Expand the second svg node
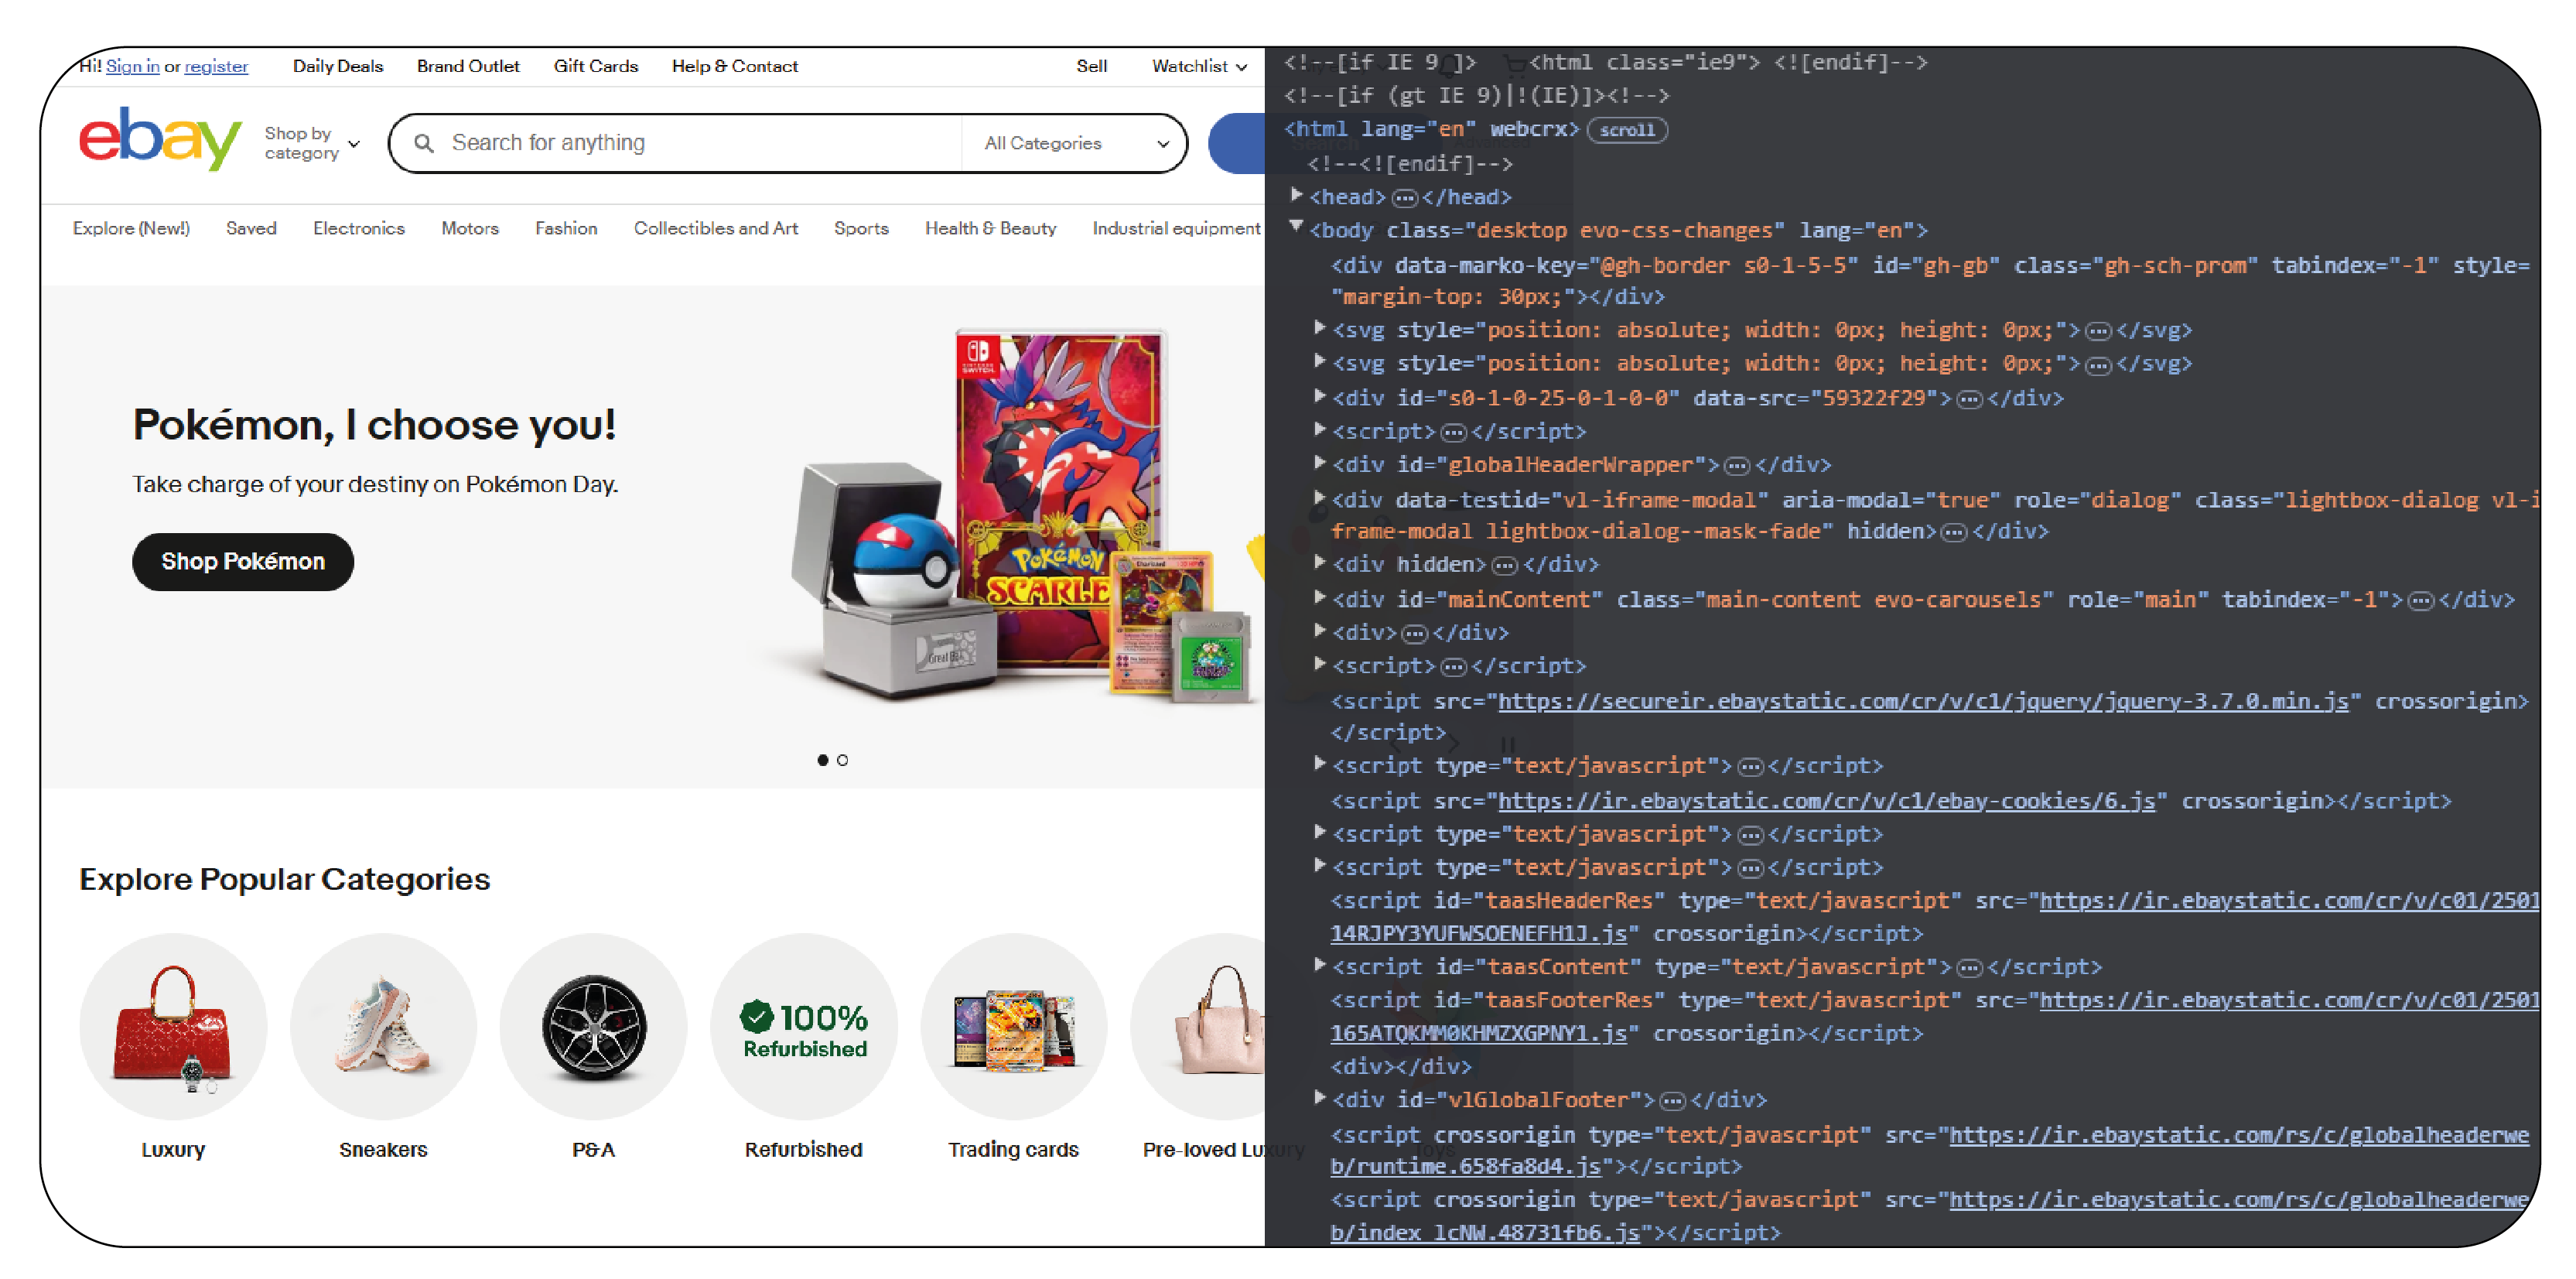The height and width of the screenshot is (1279, 2576). 1319,361
